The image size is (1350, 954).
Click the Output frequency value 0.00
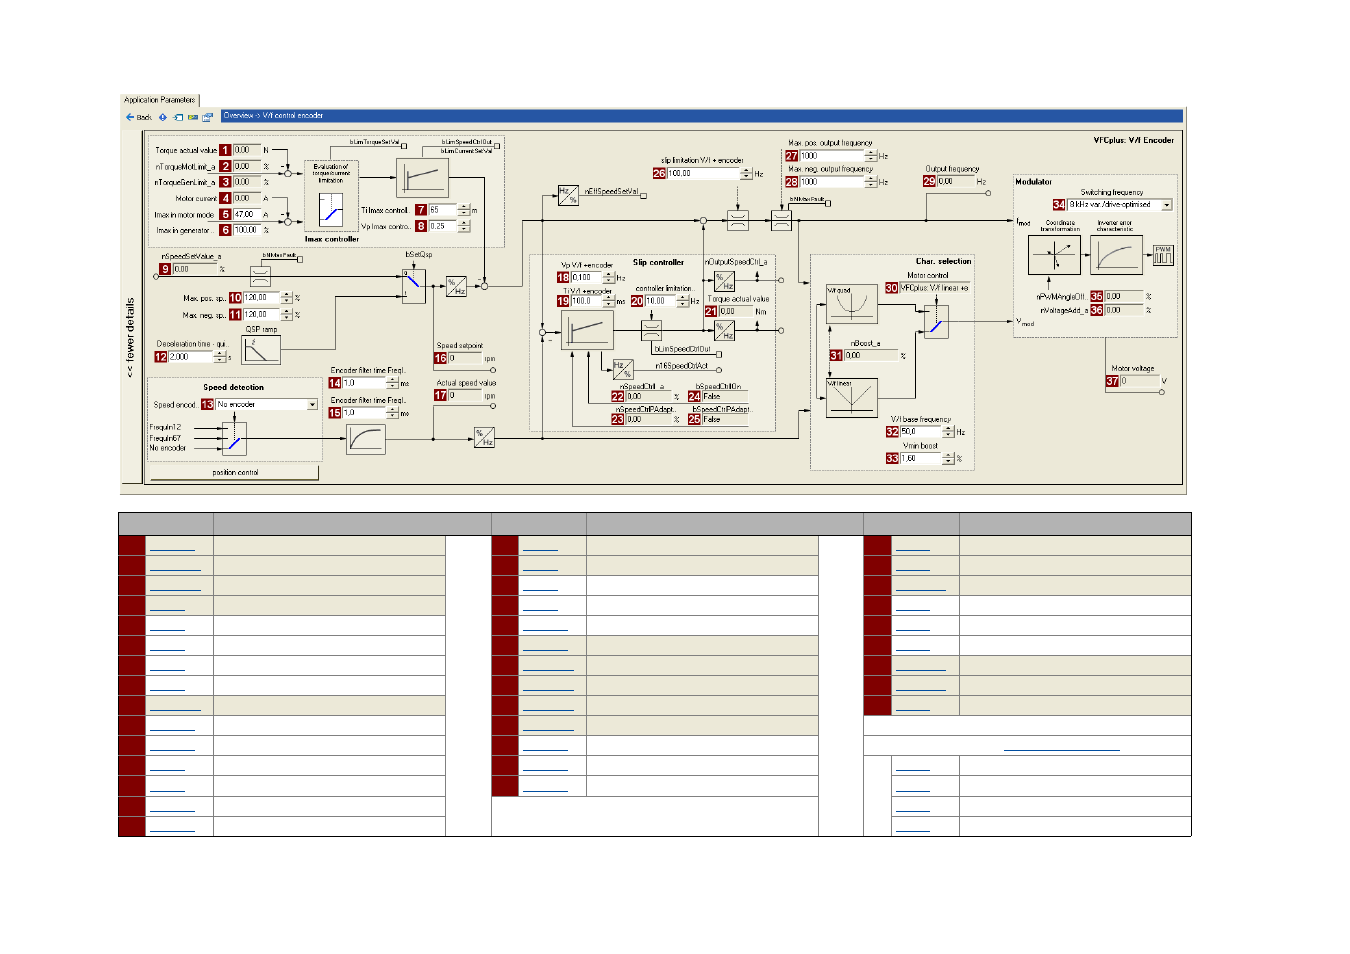tap(955, 182)
